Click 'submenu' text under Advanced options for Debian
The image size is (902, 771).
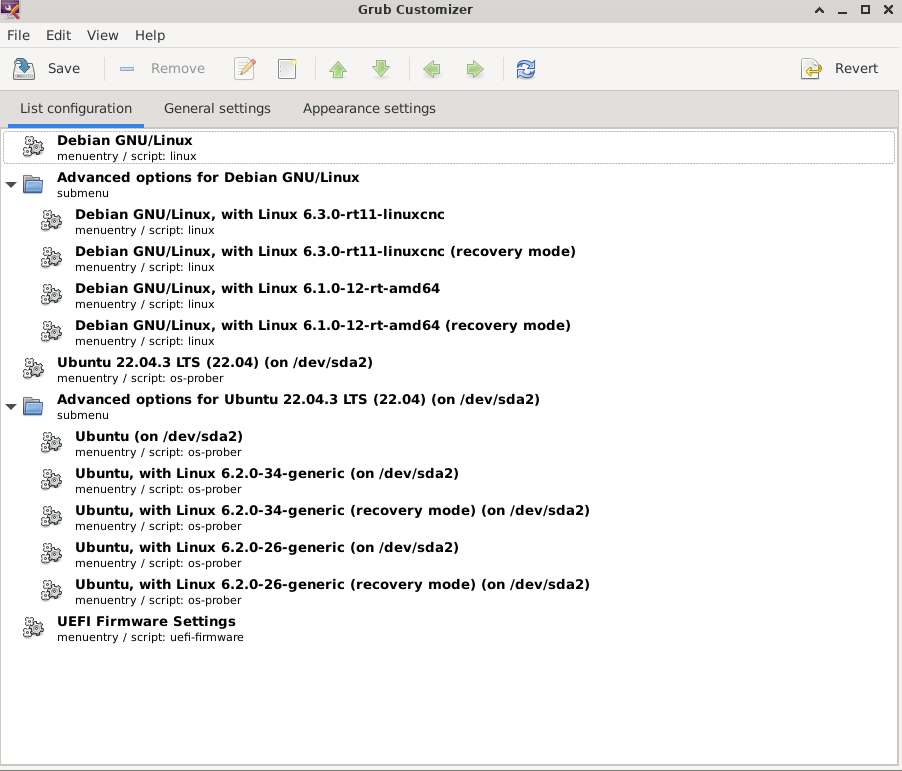point(83,193)
